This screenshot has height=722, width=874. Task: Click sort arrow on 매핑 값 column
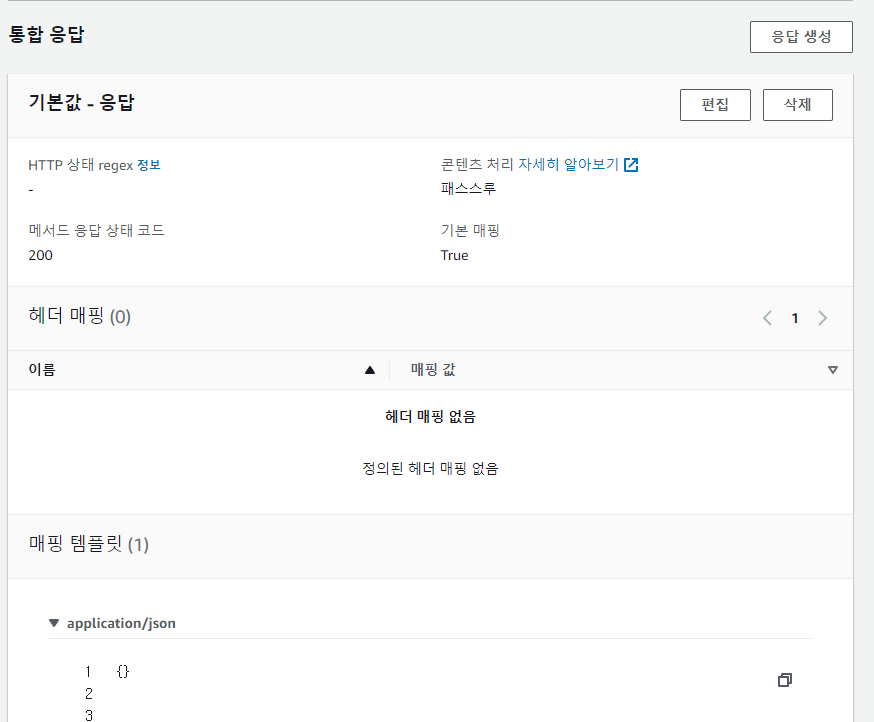click(x=833, y=370)
